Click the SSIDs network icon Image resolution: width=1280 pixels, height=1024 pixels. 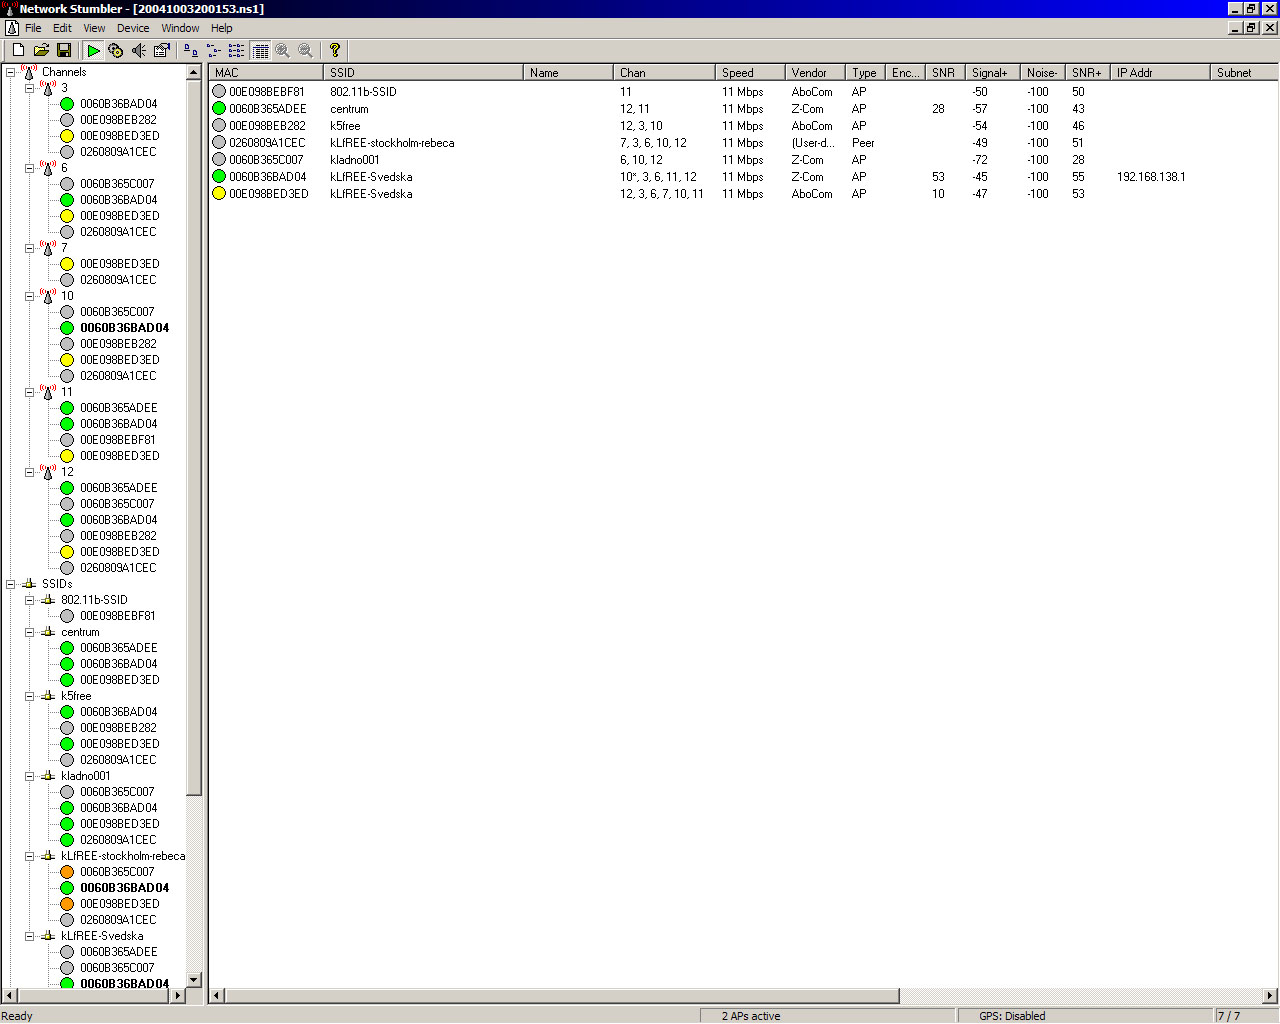click(29, 584)
